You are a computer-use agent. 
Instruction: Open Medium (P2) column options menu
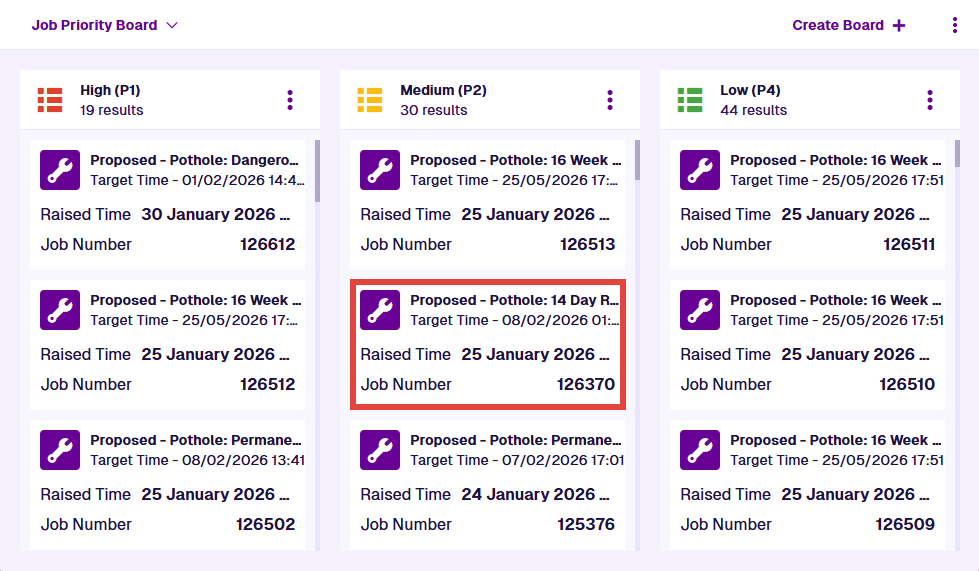[x=610, y=100]
